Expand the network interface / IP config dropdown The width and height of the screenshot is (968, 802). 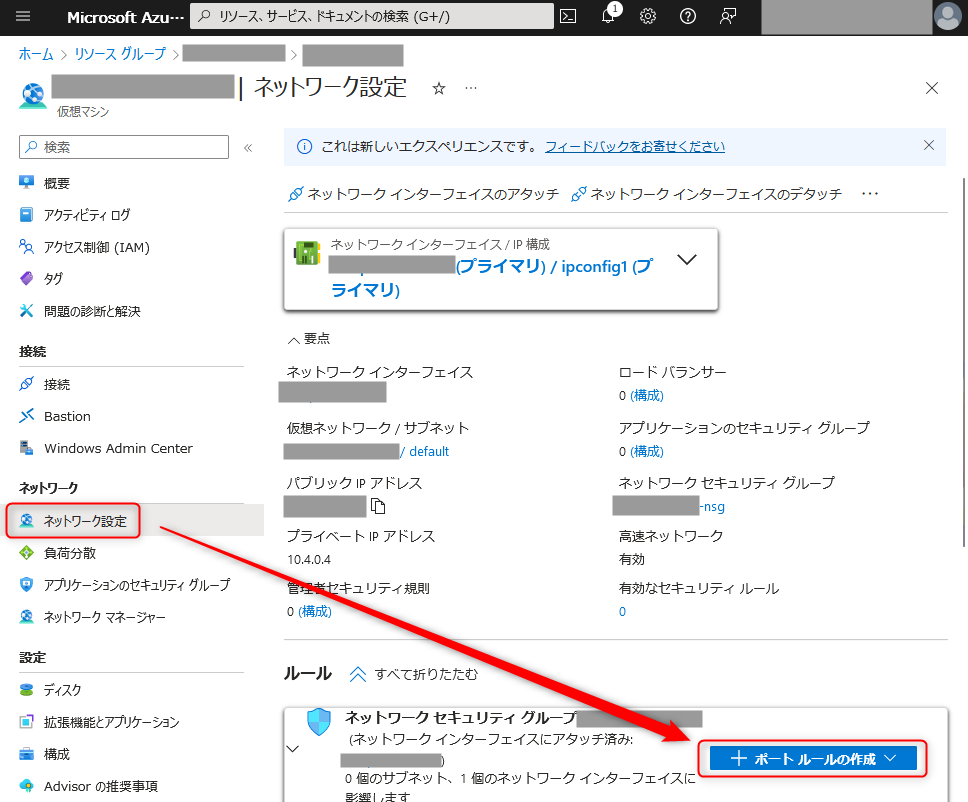tap(687, 259)
